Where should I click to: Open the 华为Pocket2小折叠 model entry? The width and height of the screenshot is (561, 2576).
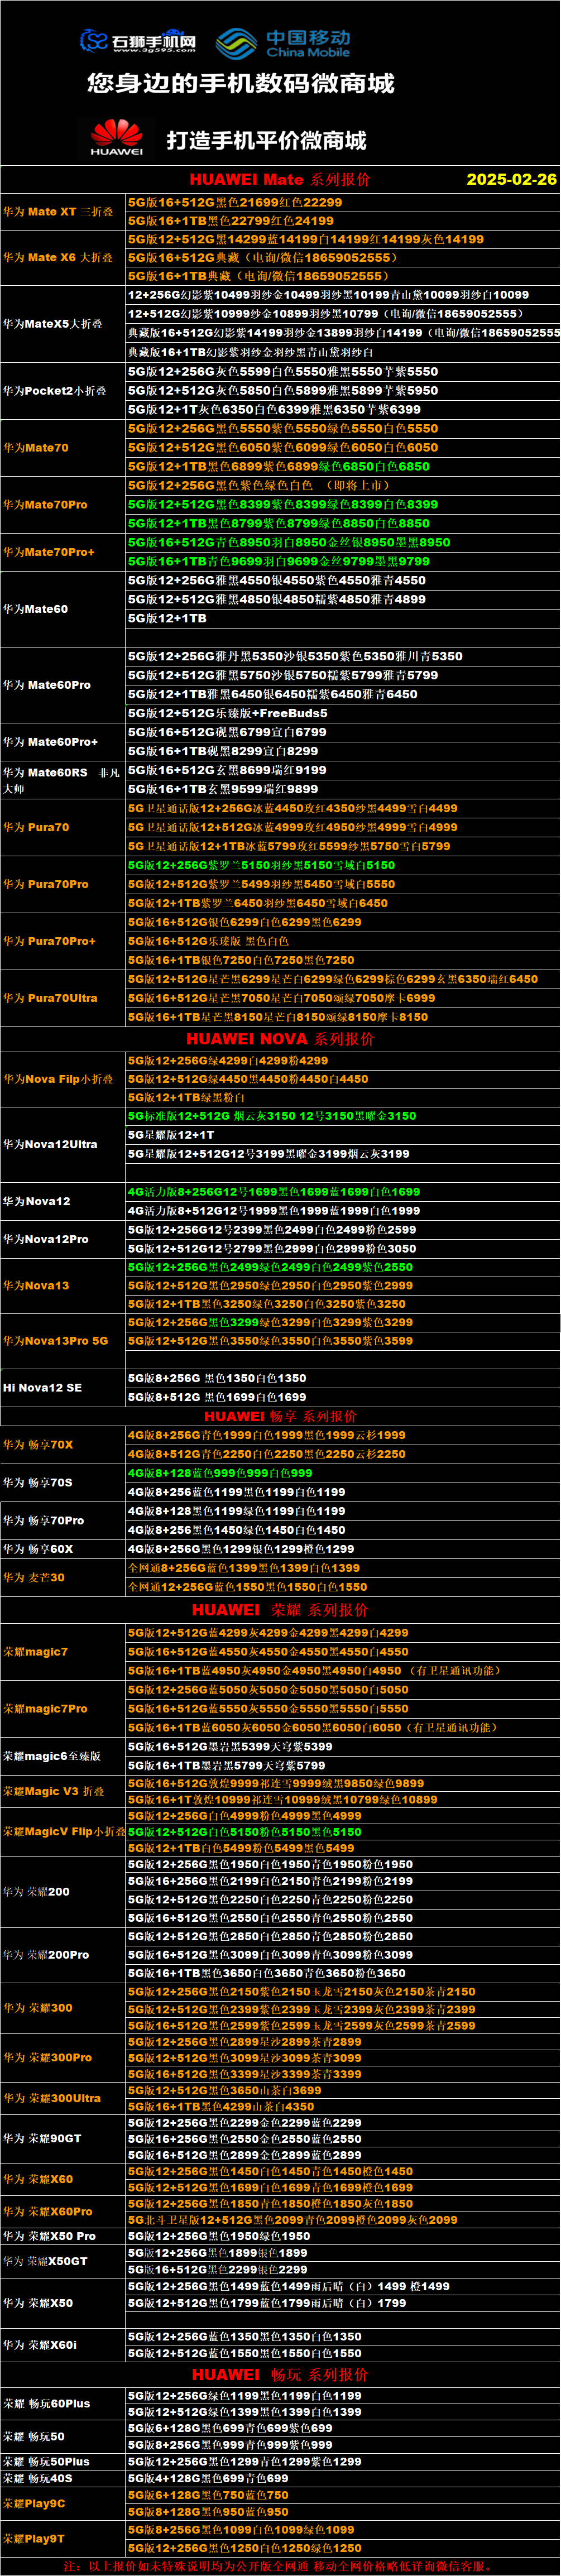tap(55, 391)
